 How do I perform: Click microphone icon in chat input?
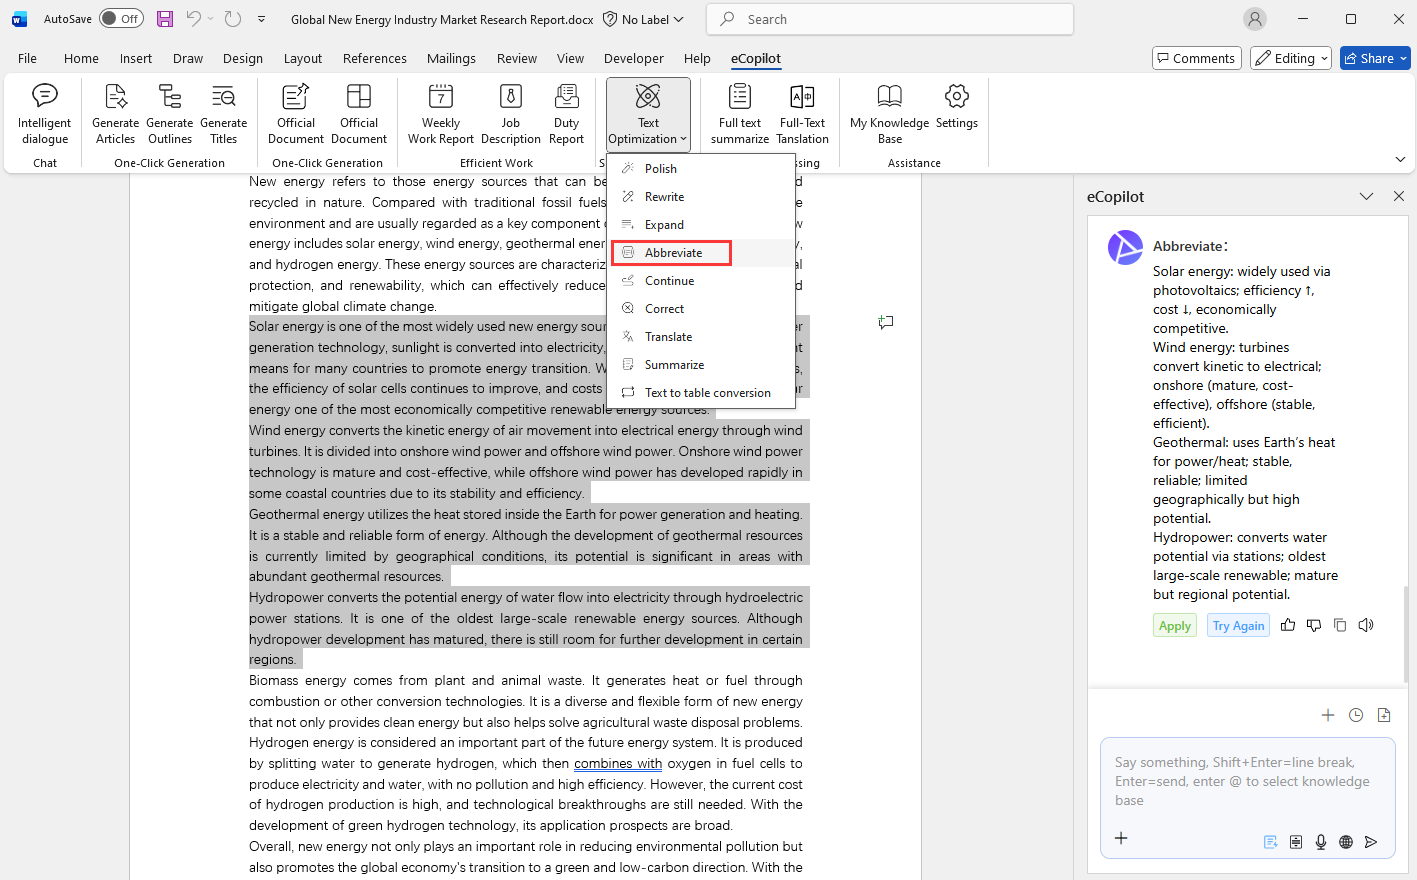click(x=1321, y=842)
